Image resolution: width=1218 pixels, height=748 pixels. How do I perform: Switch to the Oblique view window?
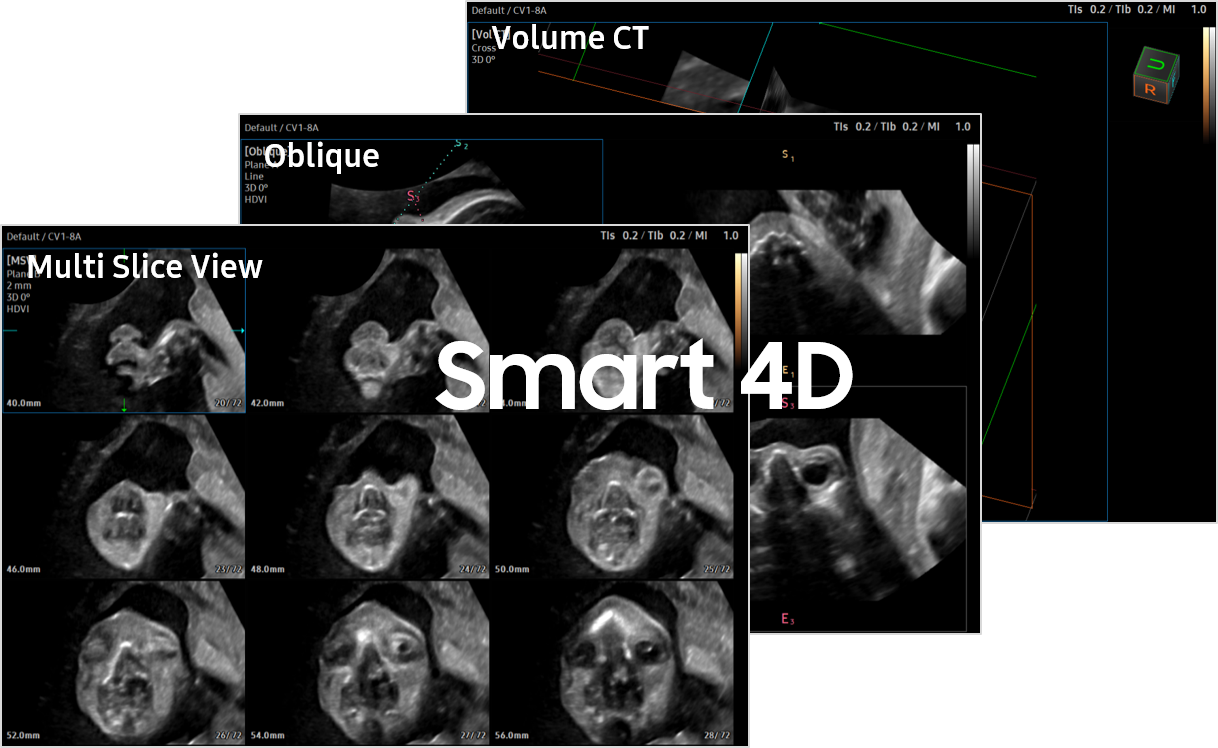[x=320, y=156]
